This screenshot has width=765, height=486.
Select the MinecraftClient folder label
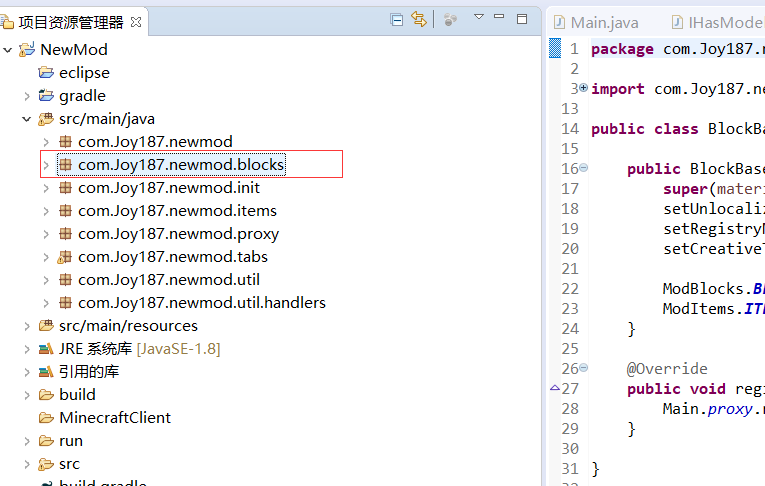(x=115, y=418)
